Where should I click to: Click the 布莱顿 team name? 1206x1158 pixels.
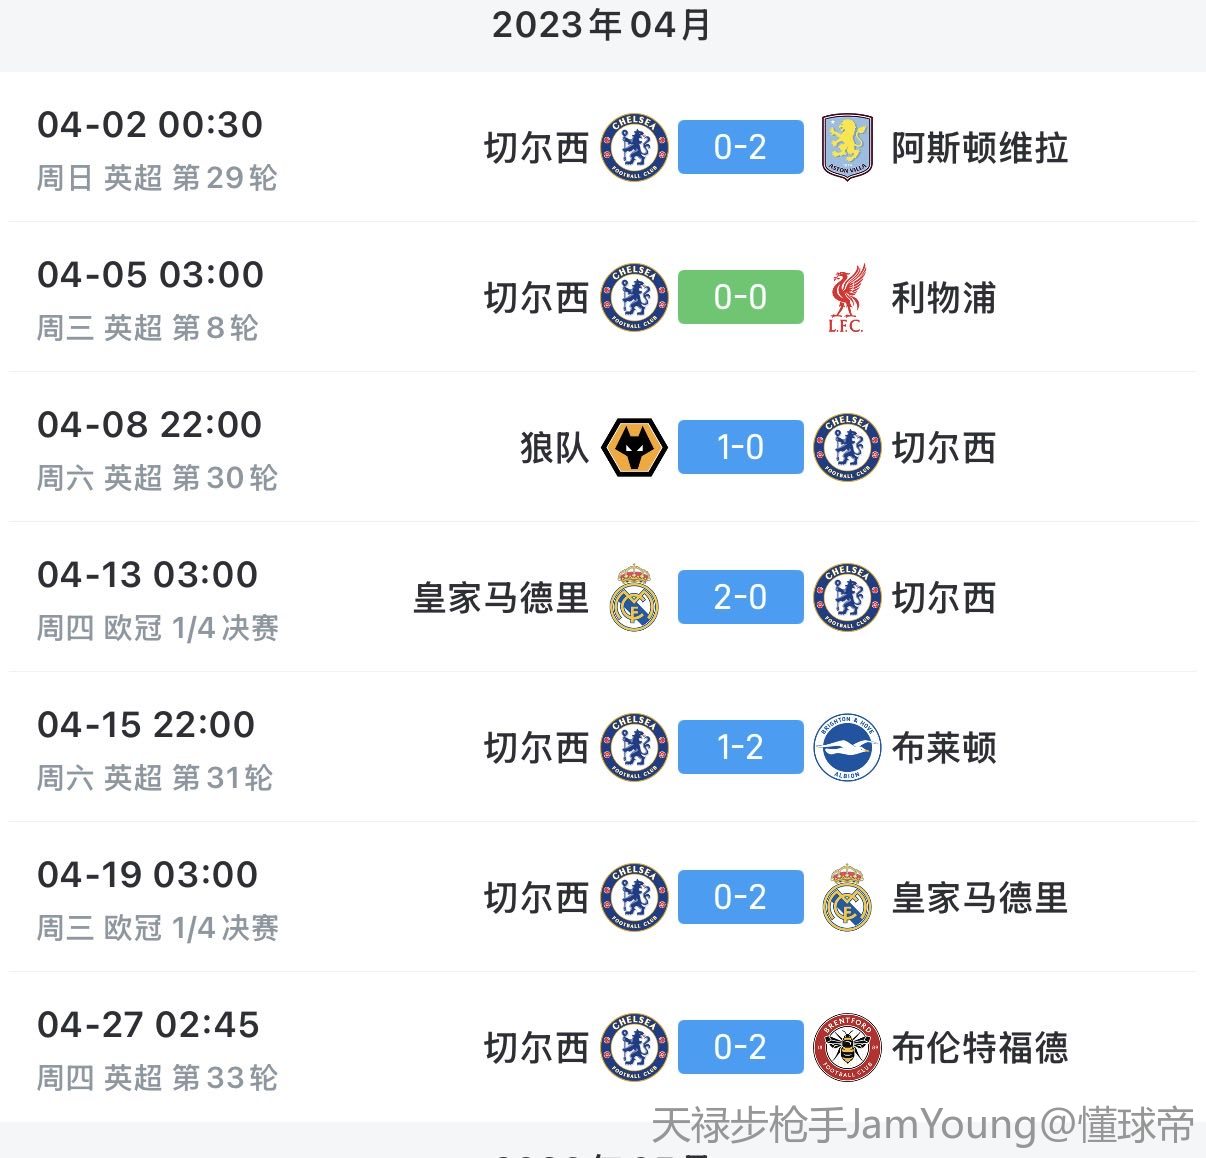point(943,748)
